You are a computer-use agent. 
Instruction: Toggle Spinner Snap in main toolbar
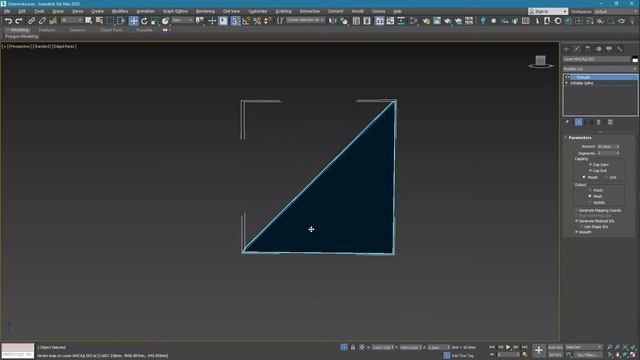(268, 21)
